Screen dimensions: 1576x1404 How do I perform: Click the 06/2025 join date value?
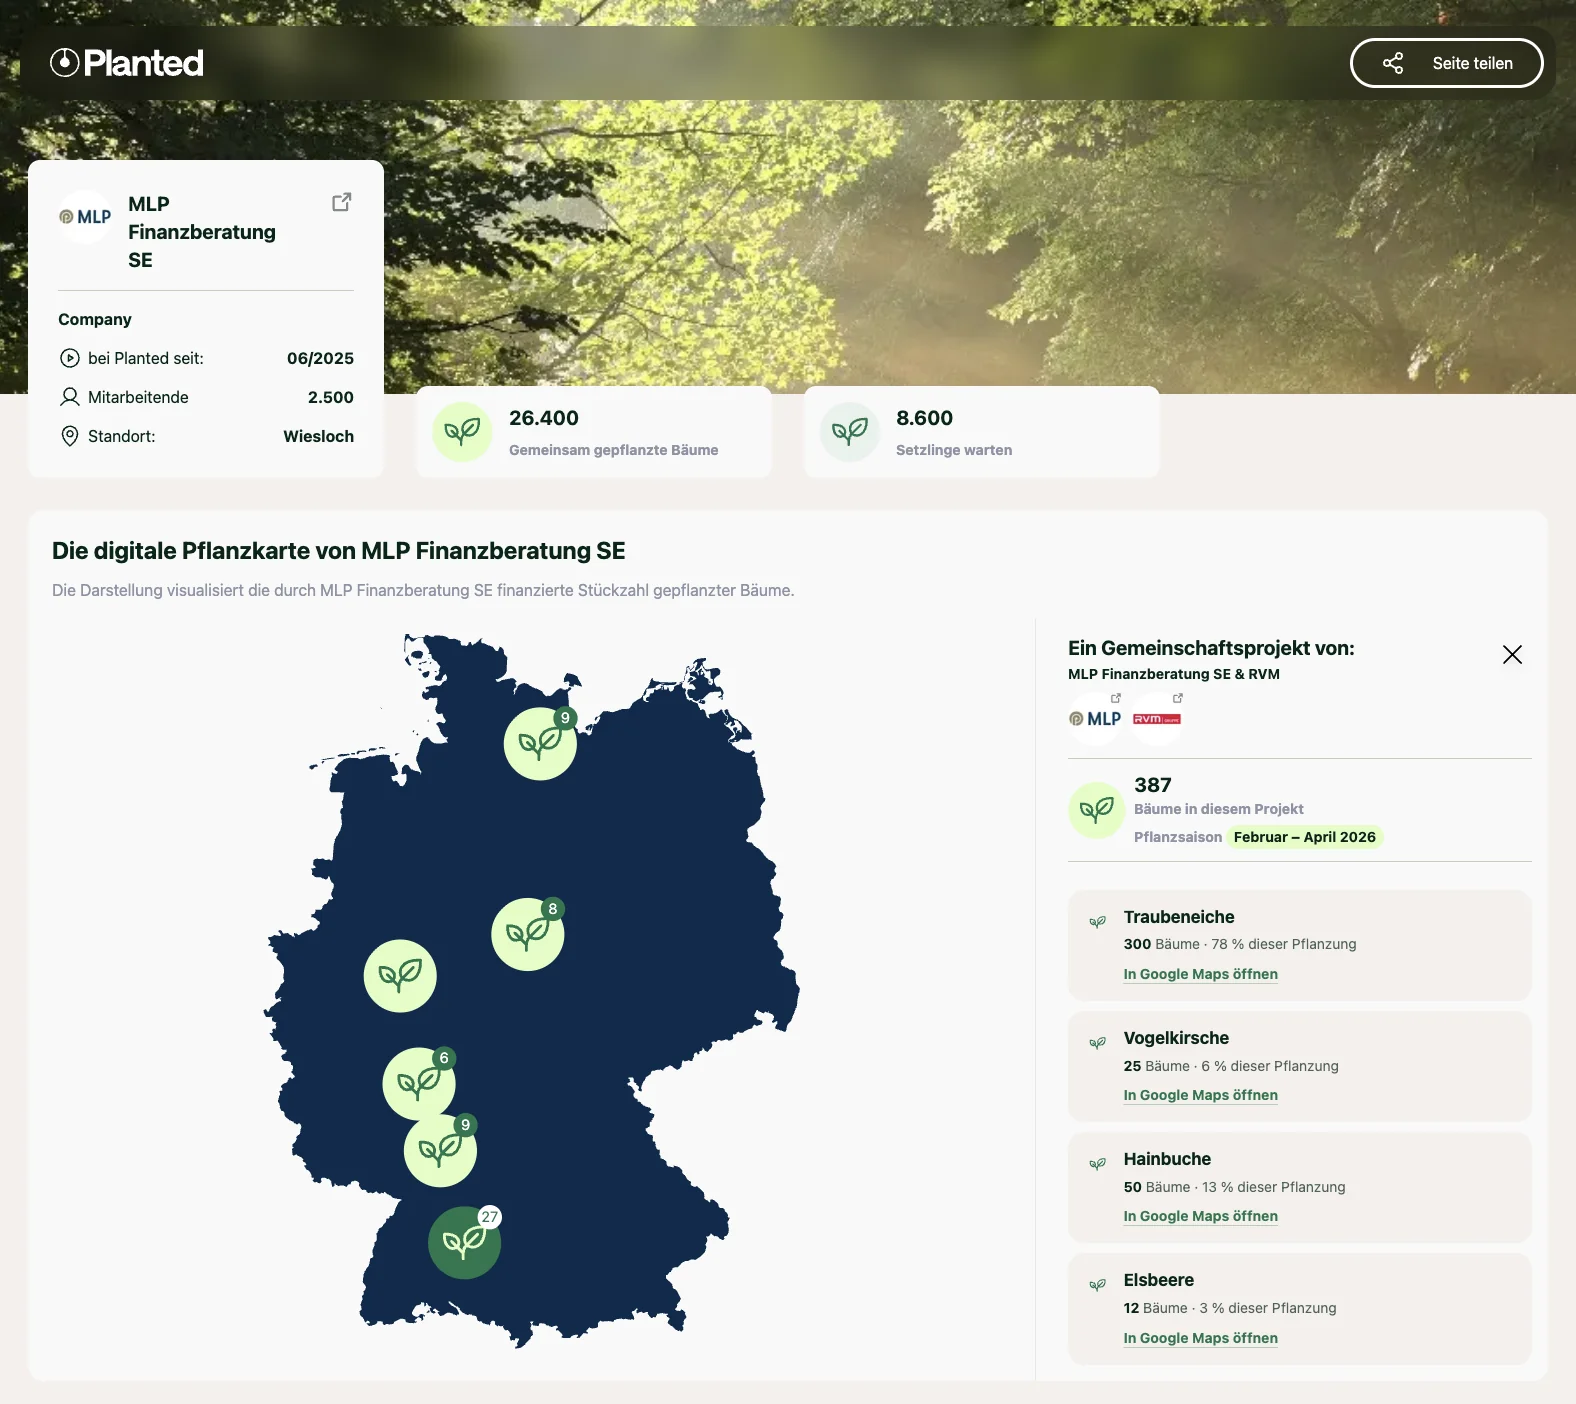[x=320, y=358]
